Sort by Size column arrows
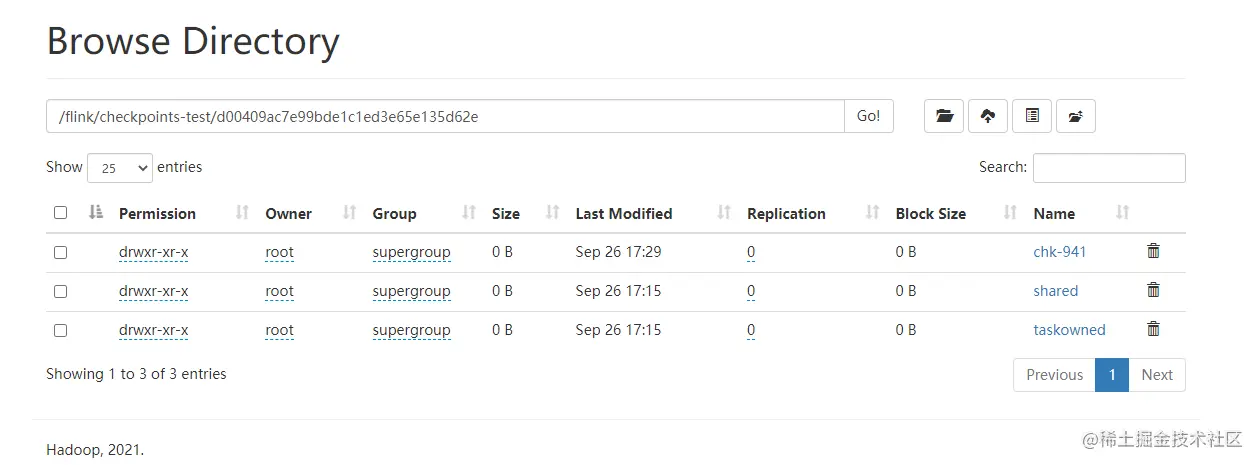1258x465 pixels. point(553,213)
